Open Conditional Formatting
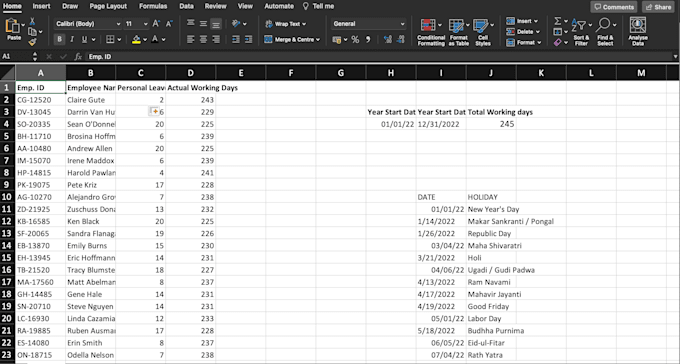This screenshot has height=364, width=680. (x=431, y=32)
